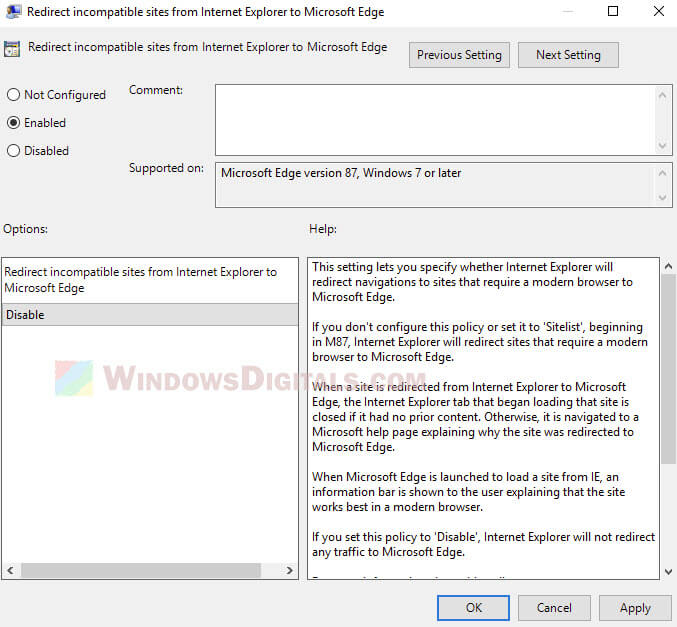Click the OK button
677x627 pixels.
473,608
